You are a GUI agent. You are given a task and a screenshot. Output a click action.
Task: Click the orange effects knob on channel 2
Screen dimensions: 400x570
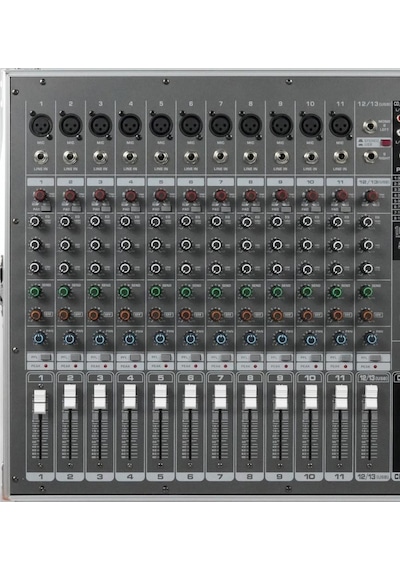(x=64, y=314)
